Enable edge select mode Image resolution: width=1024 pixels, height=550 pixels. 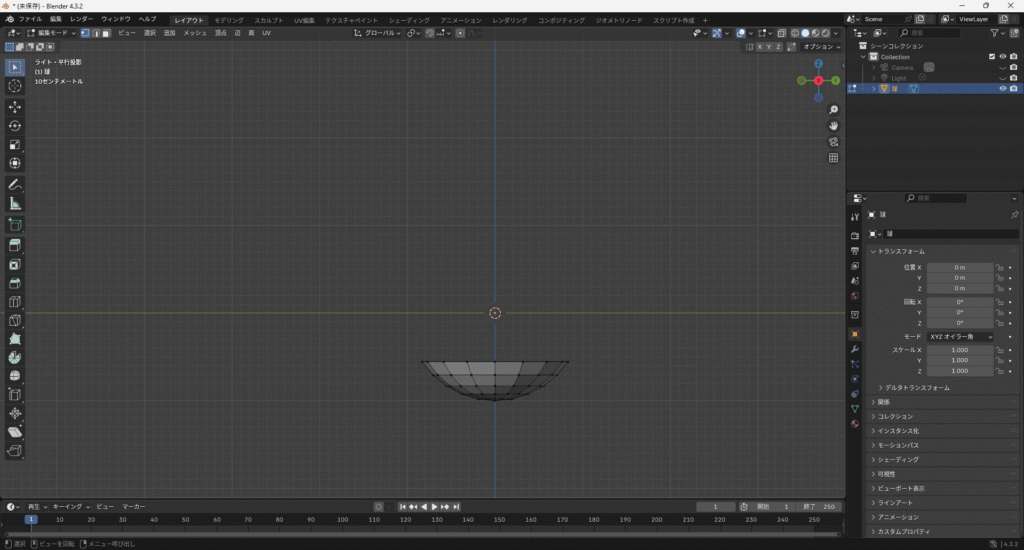(x=95, y=33)
